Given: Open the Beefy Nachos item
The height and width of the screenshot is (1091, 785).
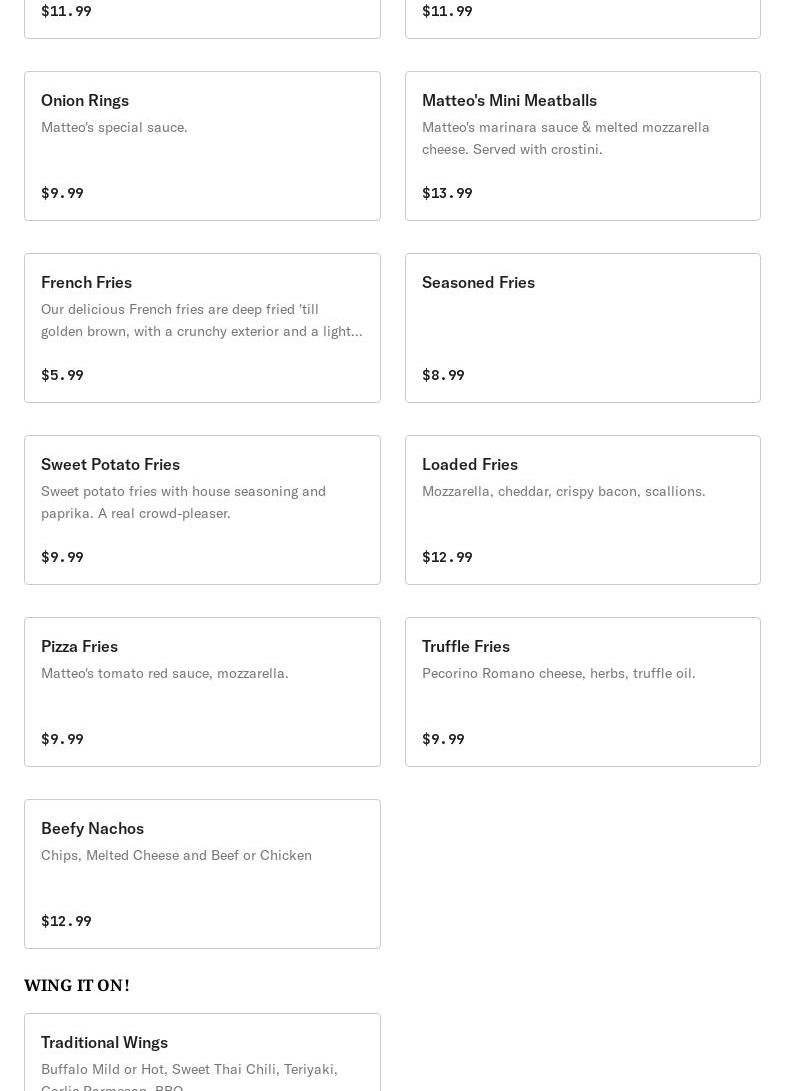Looking at the screenshot, I should [x=202, y=874].
